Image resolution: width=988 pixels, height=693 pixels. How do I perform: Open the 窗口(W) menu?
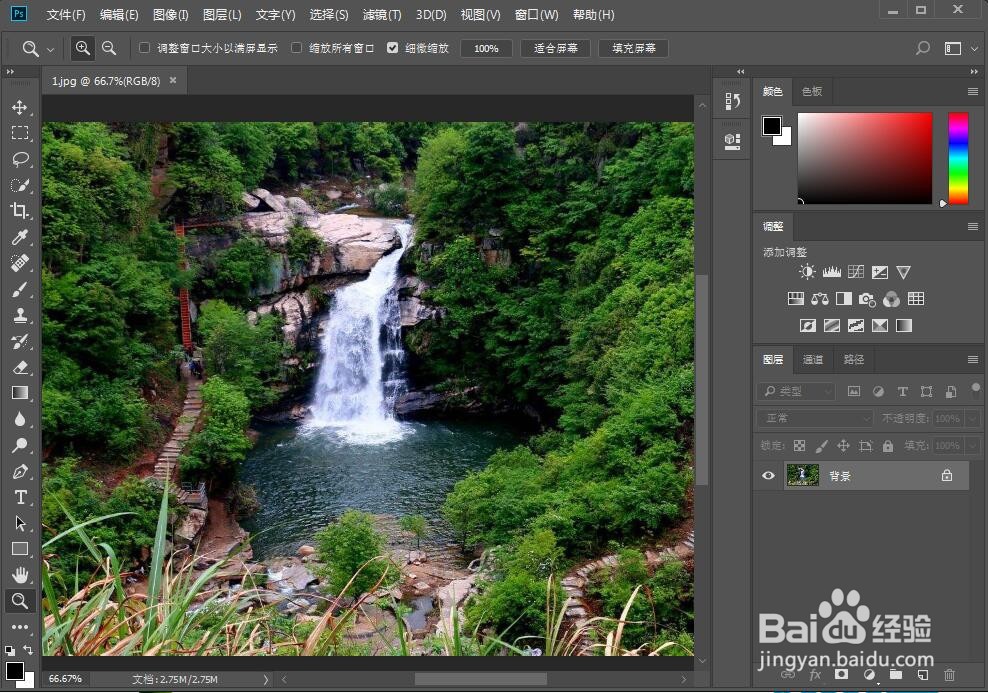coord(536,14)
